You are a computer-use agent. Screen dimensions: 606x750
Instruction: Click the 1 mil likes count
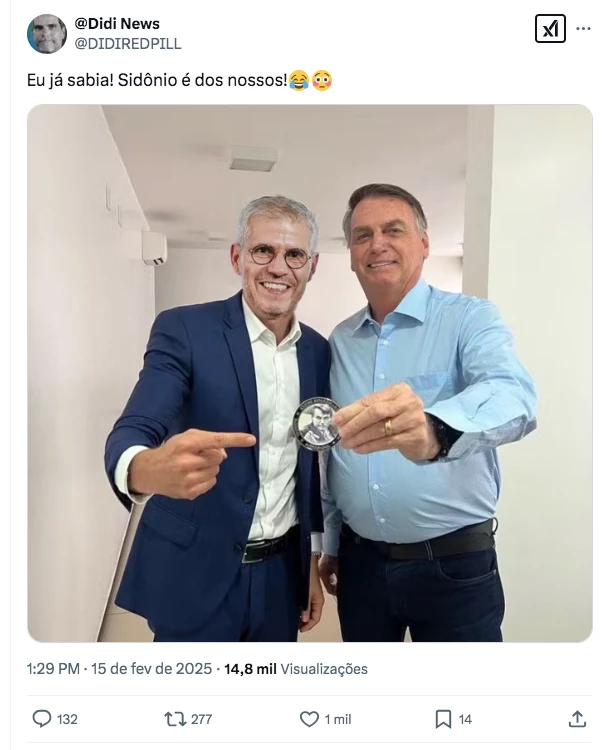click(x=338, y=719)
